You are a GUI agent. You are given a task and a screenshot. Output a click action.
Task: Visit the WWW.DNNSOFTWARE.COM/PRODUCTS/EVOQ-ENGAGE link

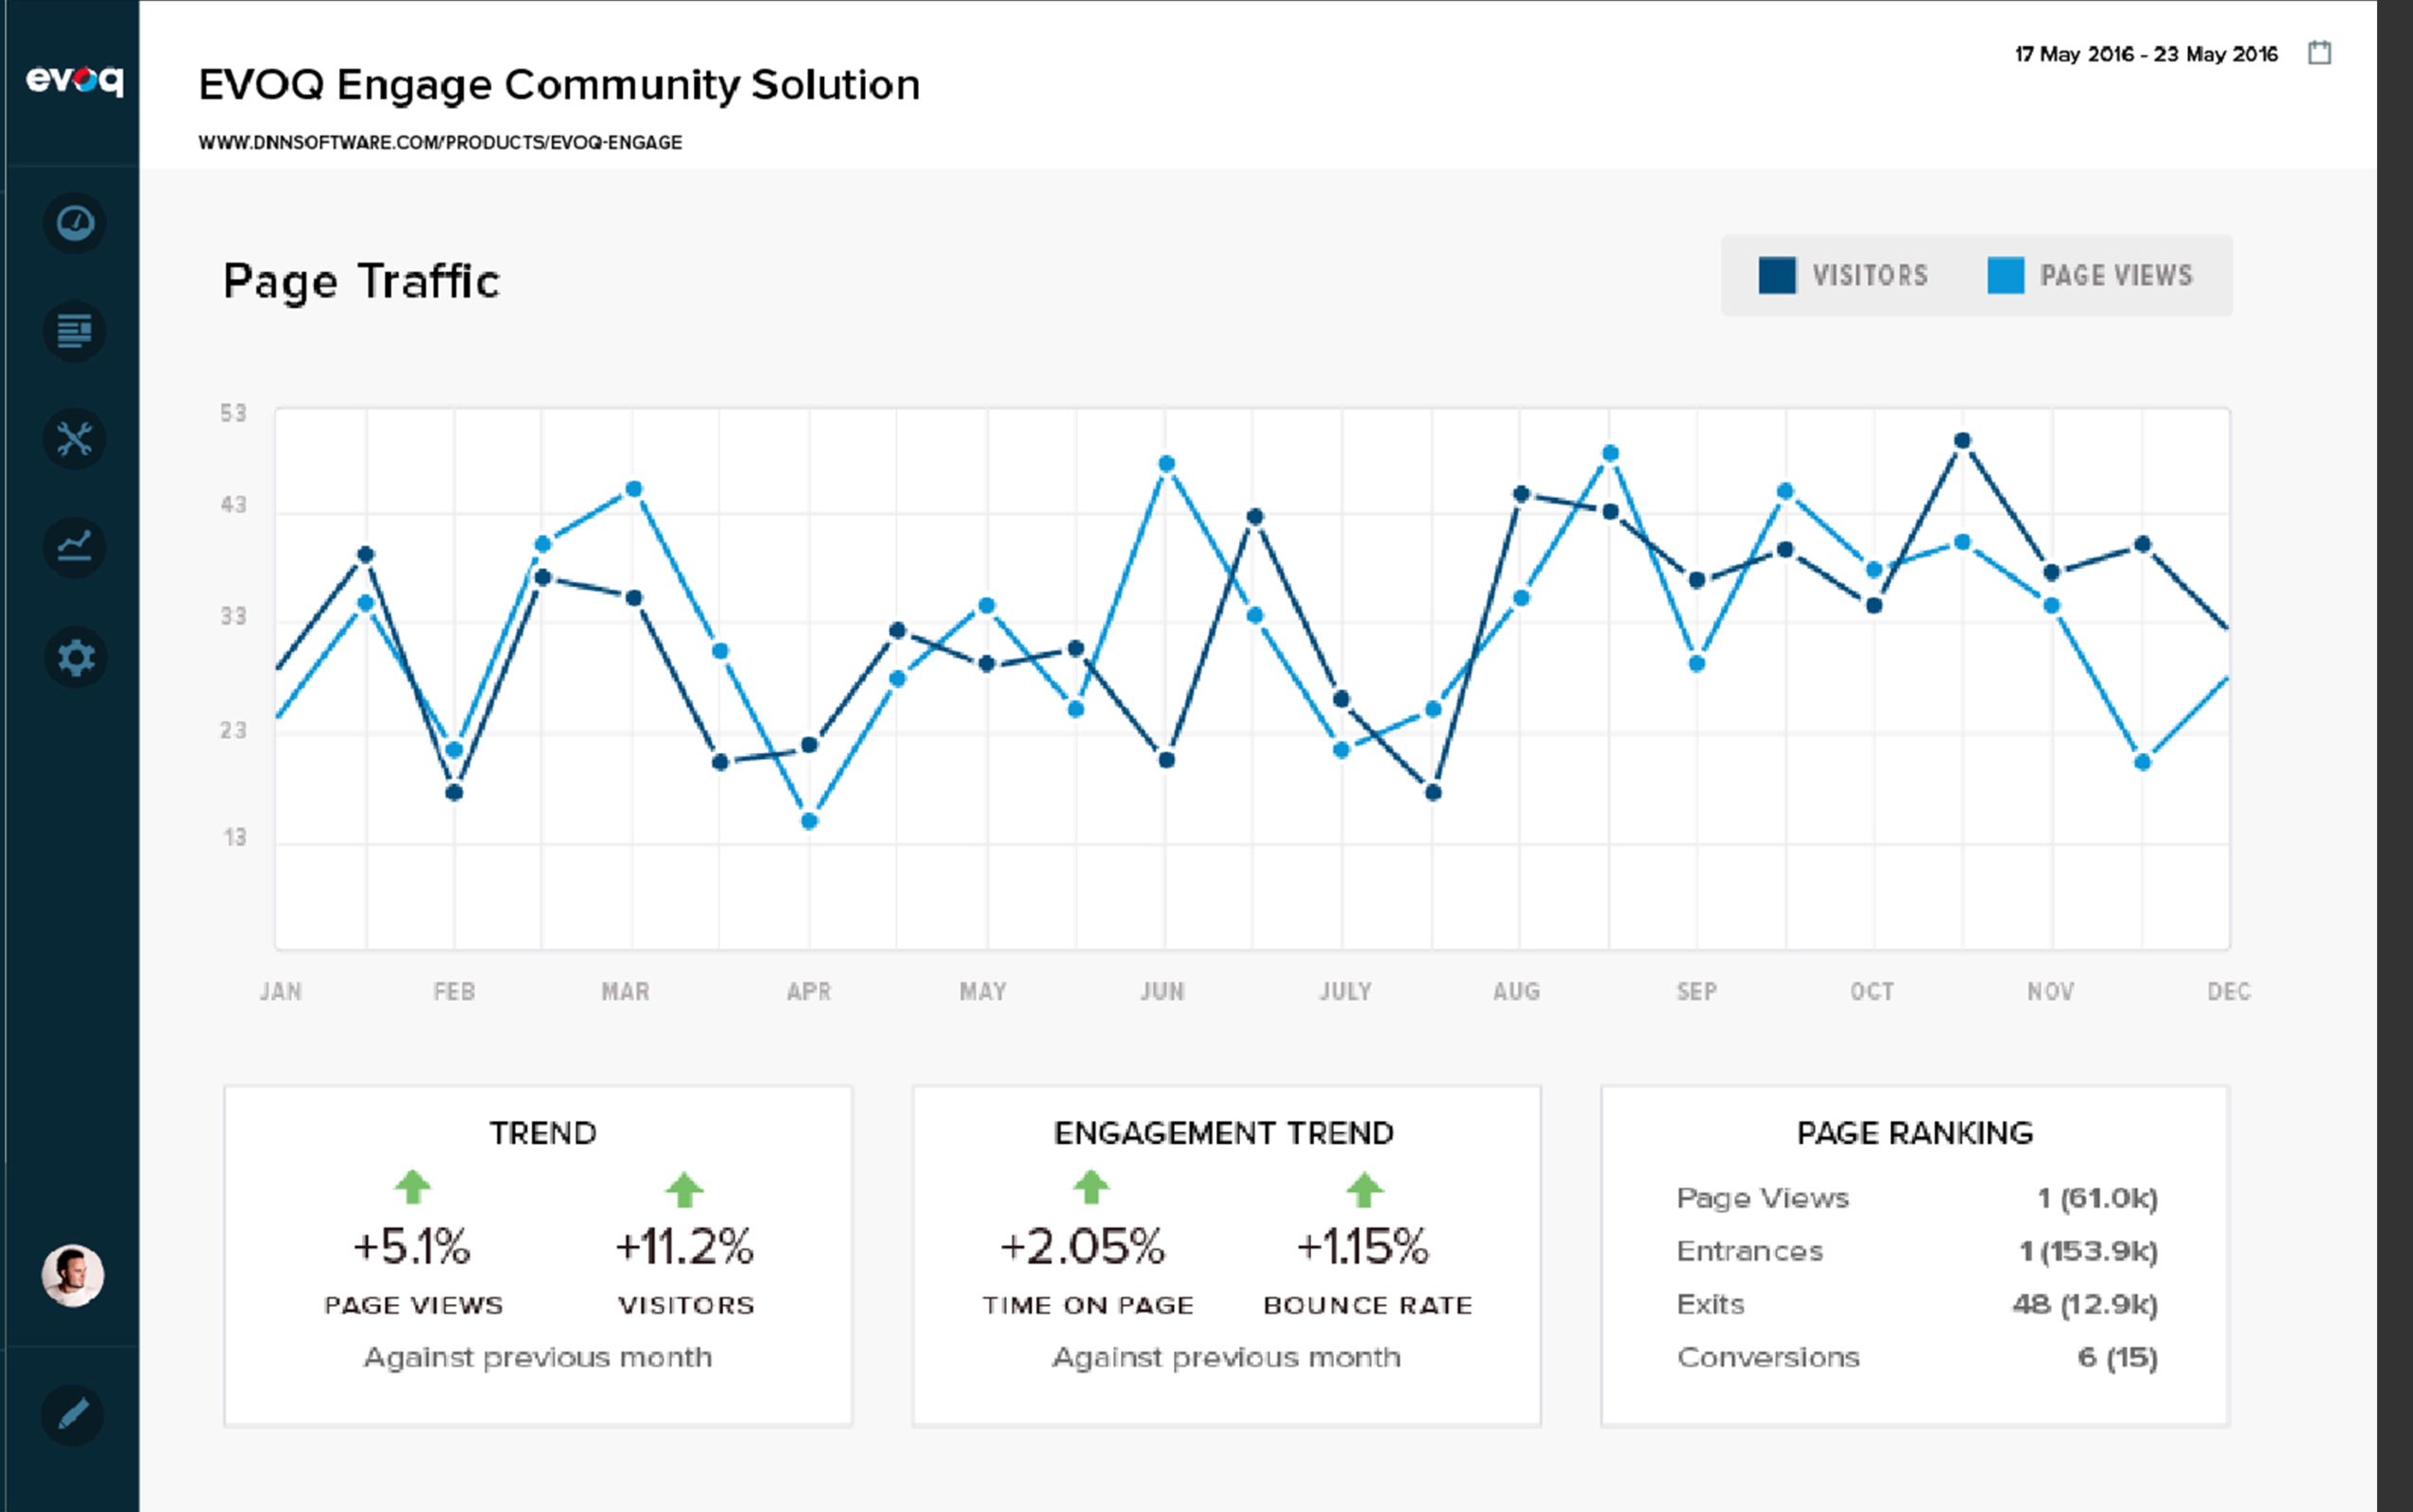coord(440,142)
